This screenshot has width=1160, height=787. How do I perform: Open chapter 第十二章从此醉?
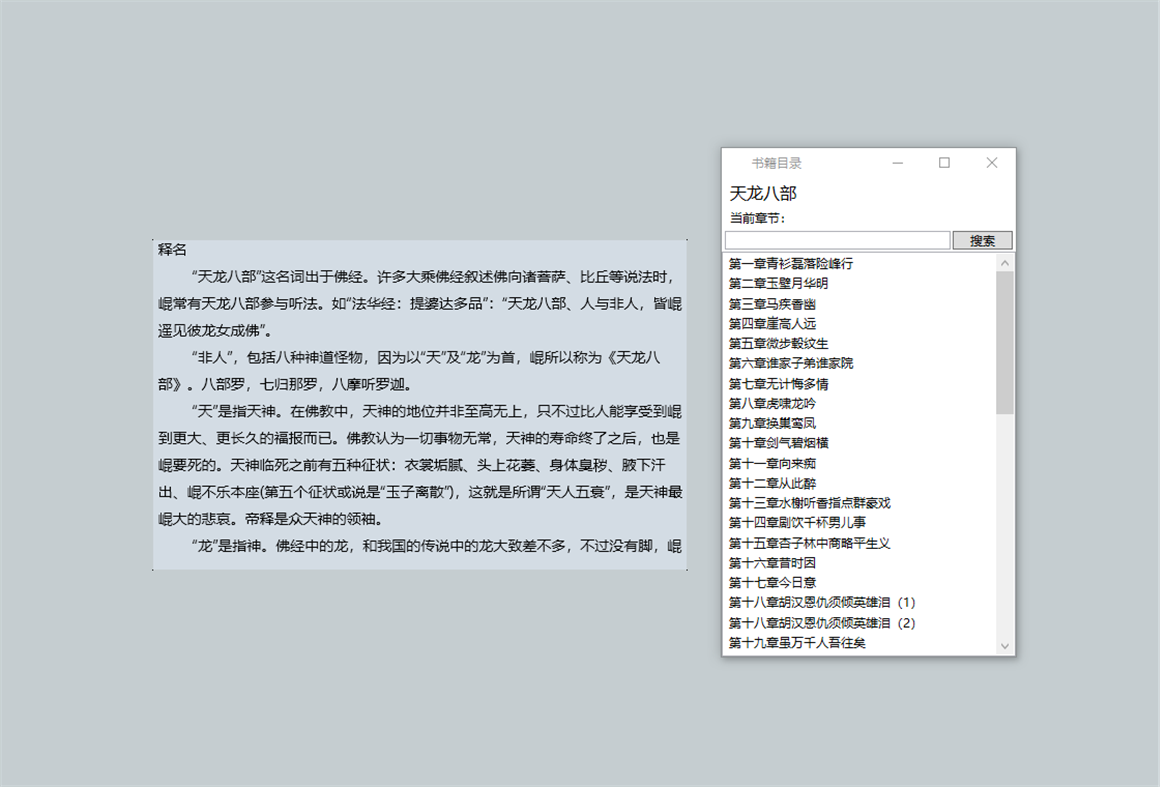(772, 483)
